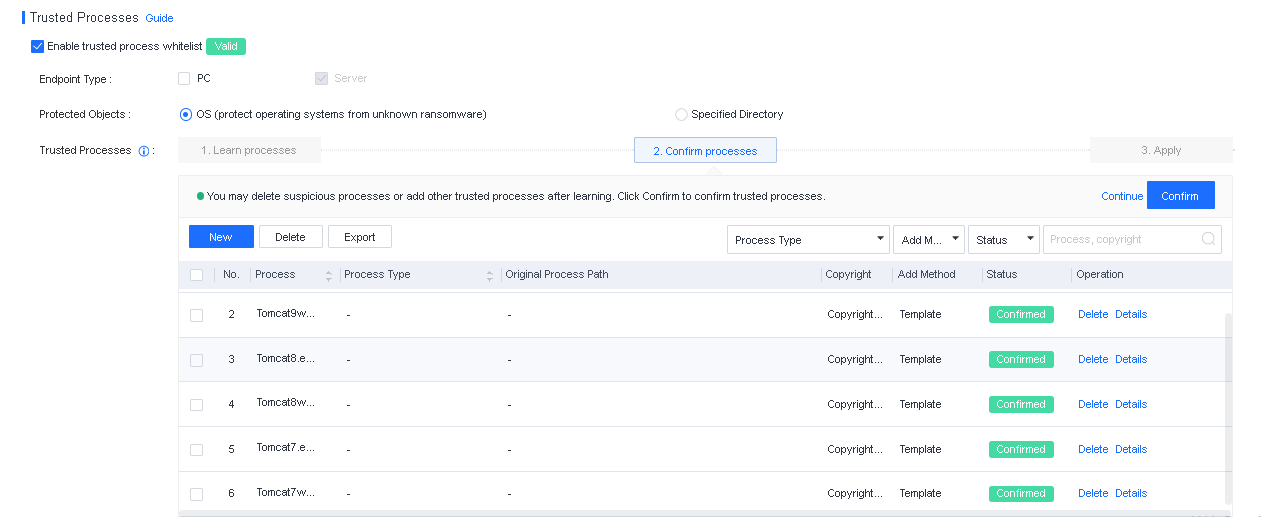This screenshot has width=1264, height=517.
Task: Choose the OS protected objects radio
Action: (186, 115)
